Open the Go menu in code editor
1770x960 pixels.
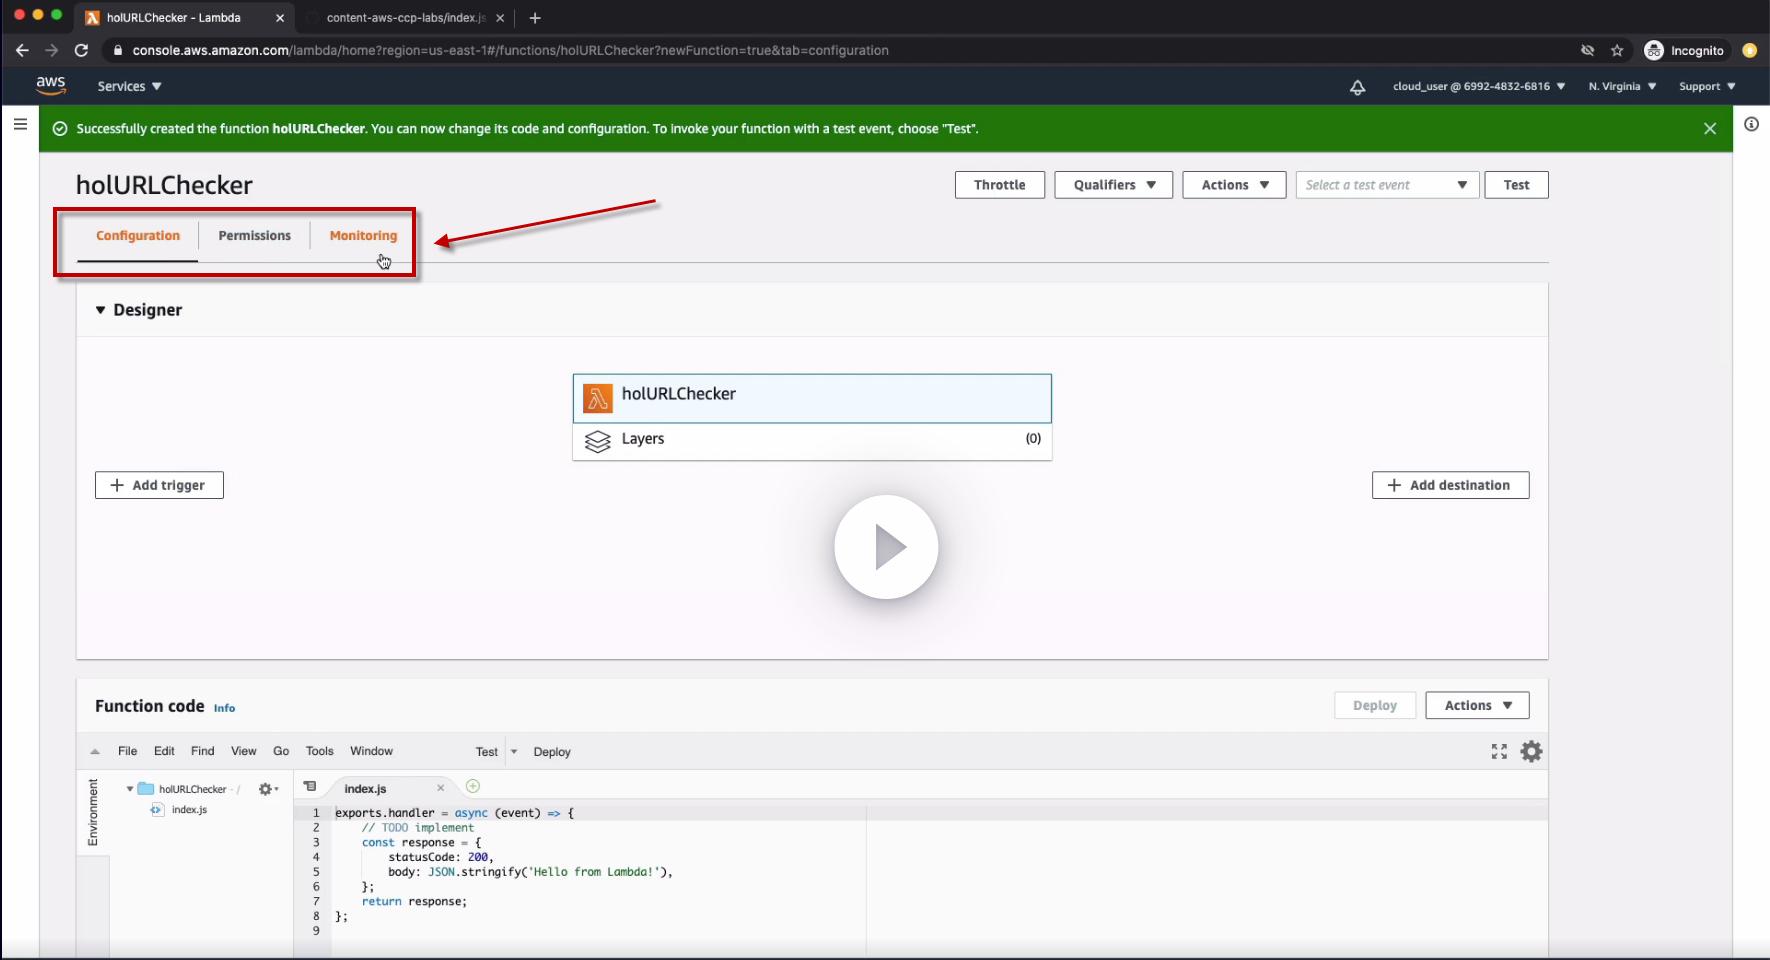point(281,751)
